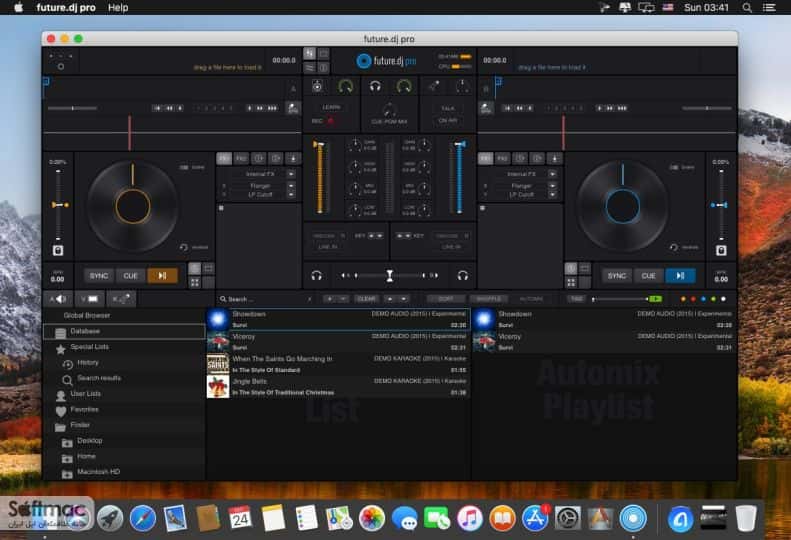Select When The Saints Go Marching In track
Image resolution: width=791 pixels, height=540 pixels.
[x=338, y=364]
